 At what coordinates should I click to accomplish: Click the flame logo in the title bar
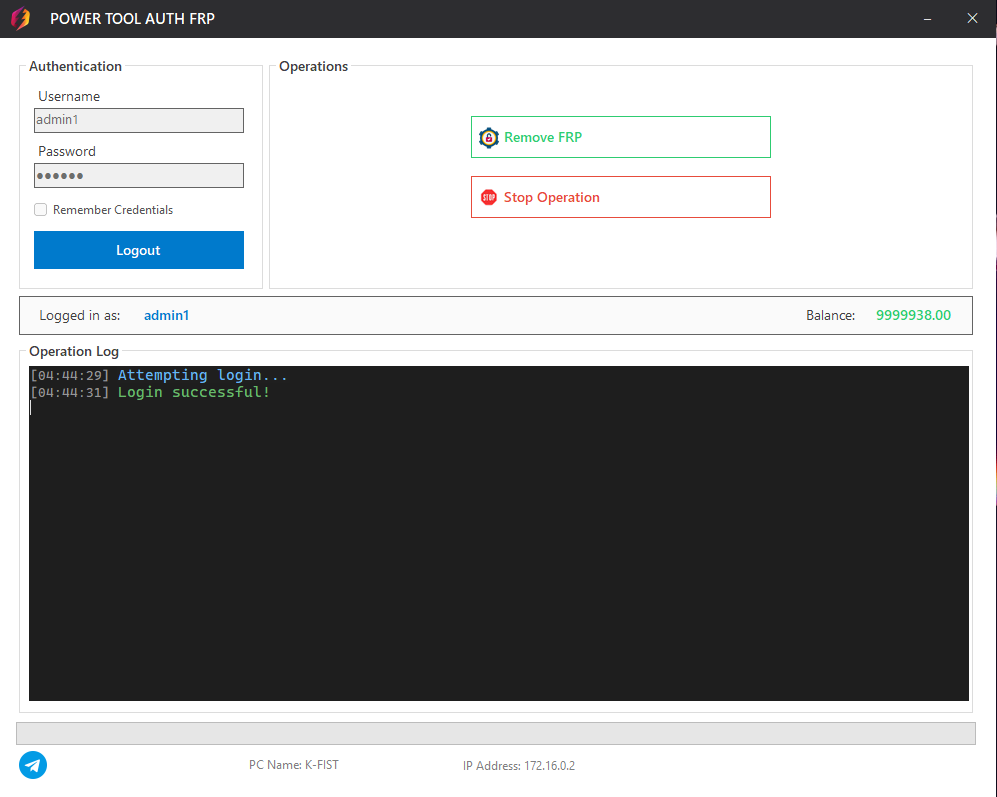[x=20, y=18]
